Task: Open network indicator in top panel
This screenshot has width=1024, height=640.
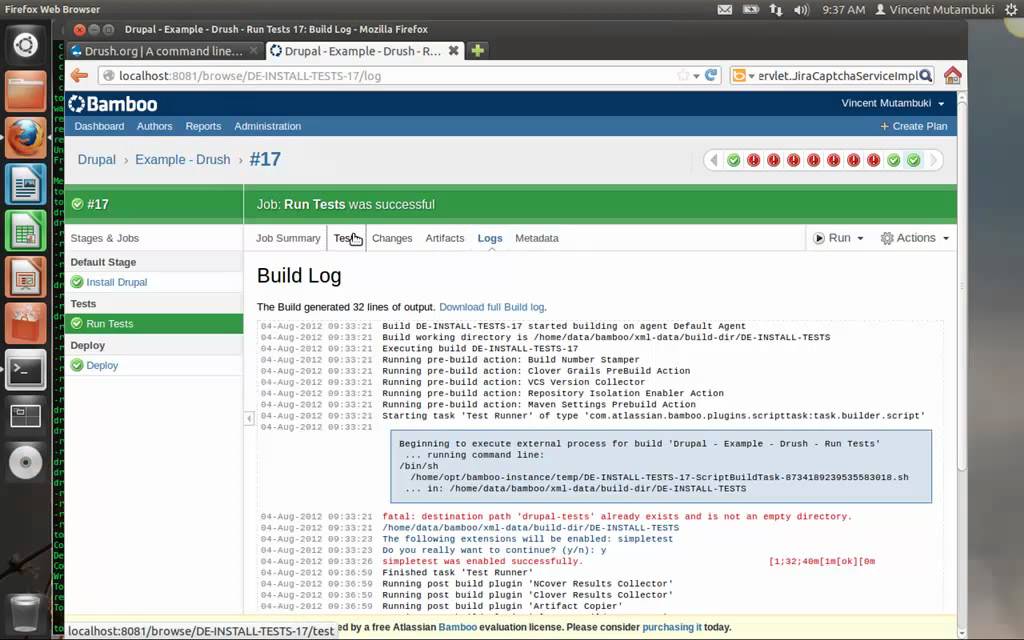Action: click(x=776, y=10)
